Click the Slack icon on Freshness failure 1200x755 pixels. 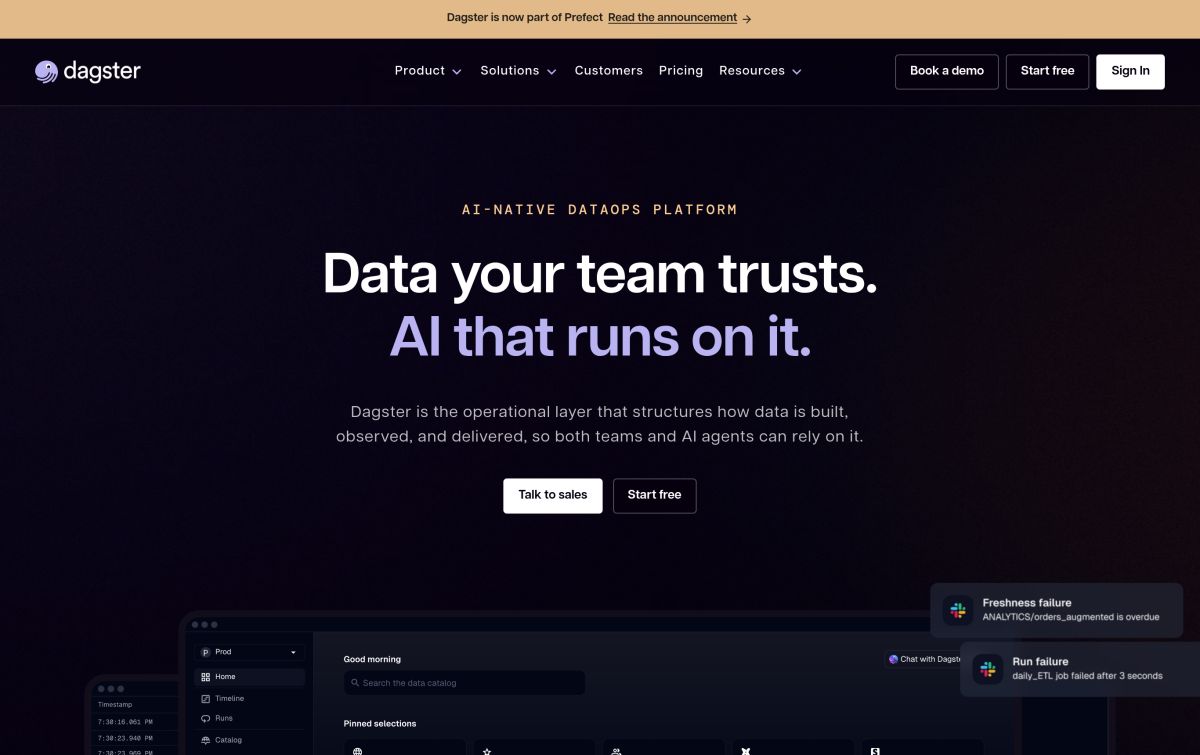click(x=959, y=610)
